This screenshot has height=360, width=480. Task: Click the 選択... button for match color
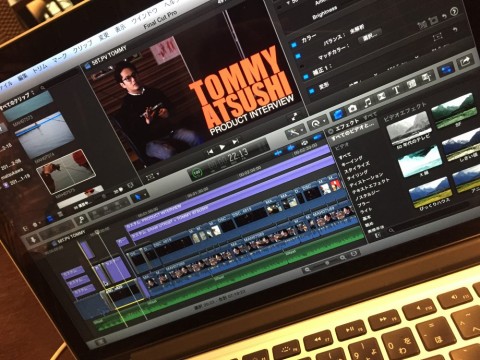point(369,36)
